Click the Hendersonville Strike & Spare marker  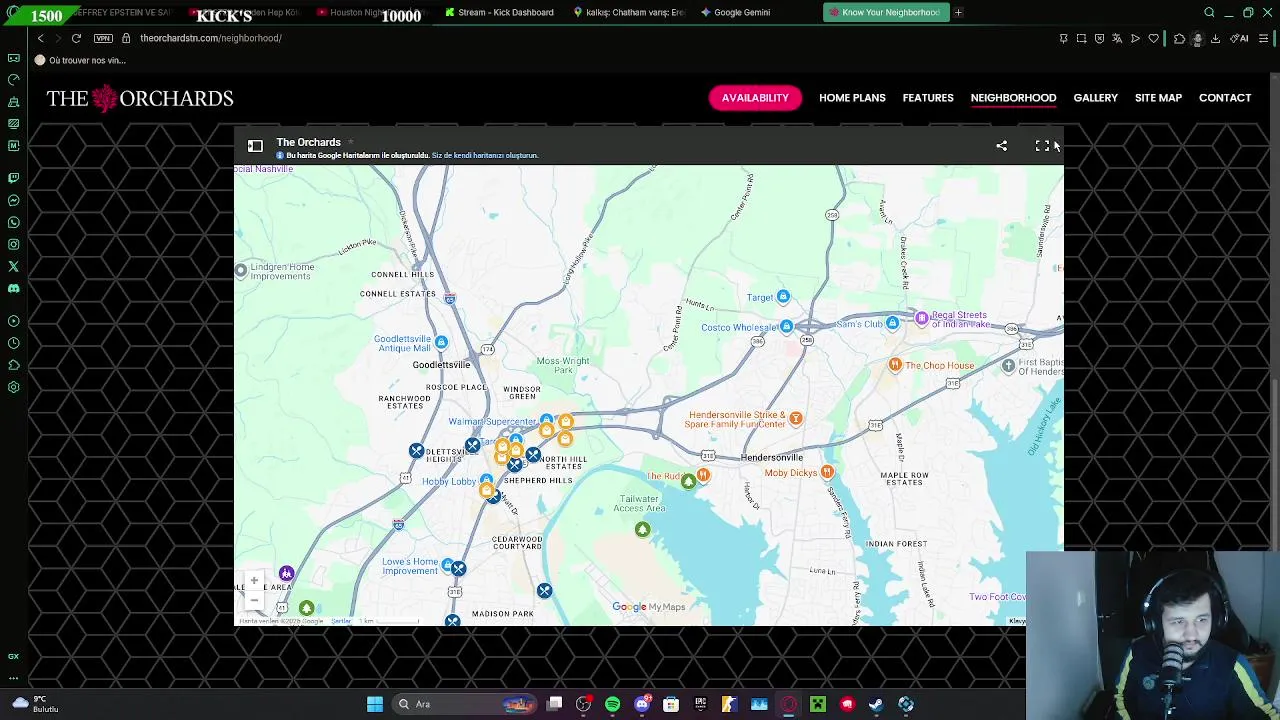[x=796, y=418]
